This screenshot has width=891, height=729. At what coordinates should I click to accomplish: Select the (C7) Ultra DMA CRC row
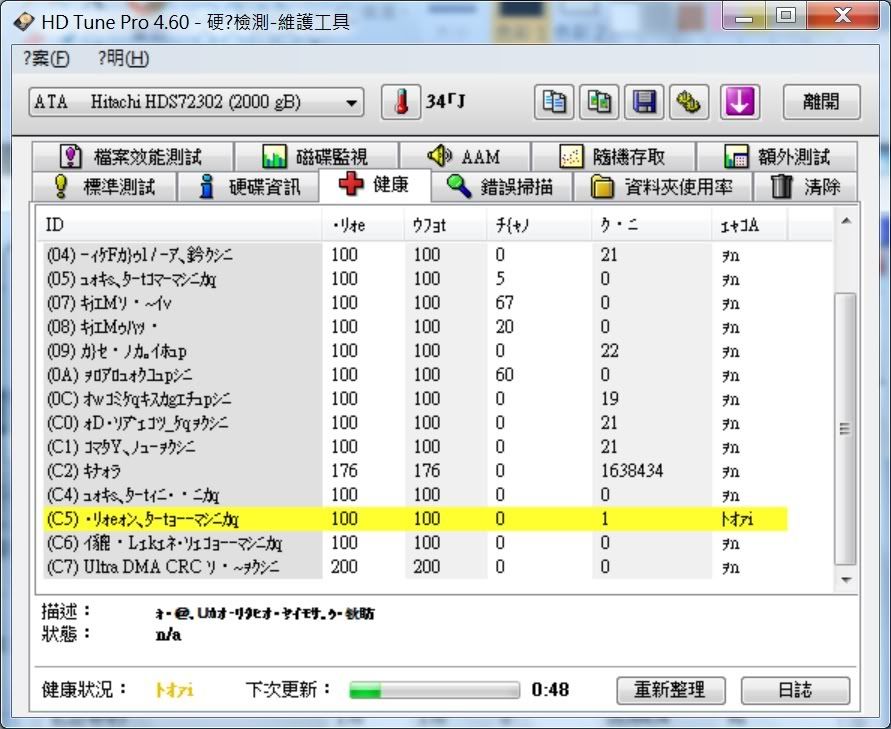415,567
